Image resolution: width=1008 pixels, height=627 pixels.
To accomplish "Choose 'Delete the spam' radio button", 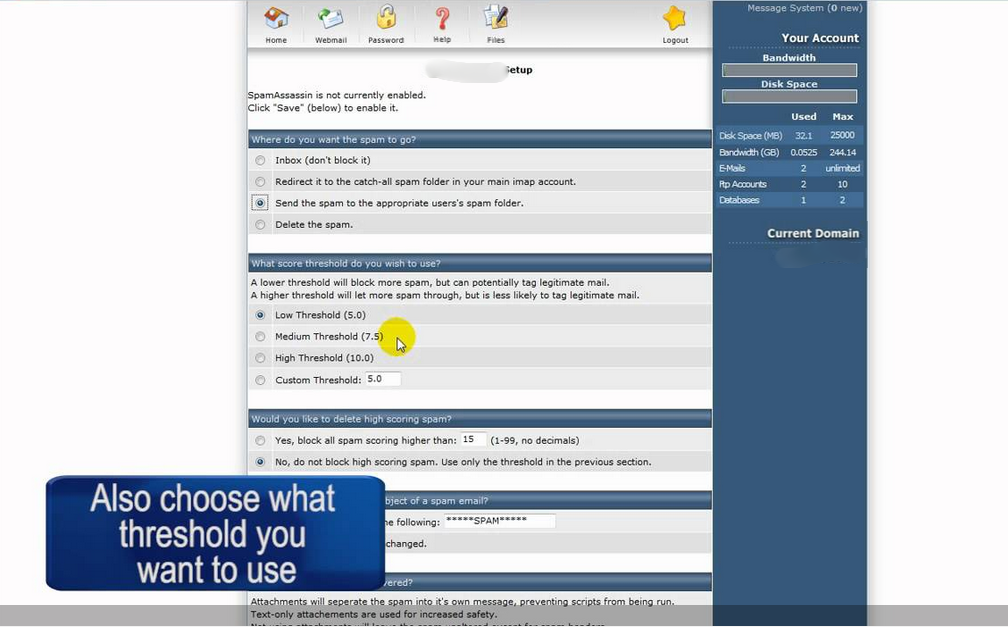I will point(261,225).
